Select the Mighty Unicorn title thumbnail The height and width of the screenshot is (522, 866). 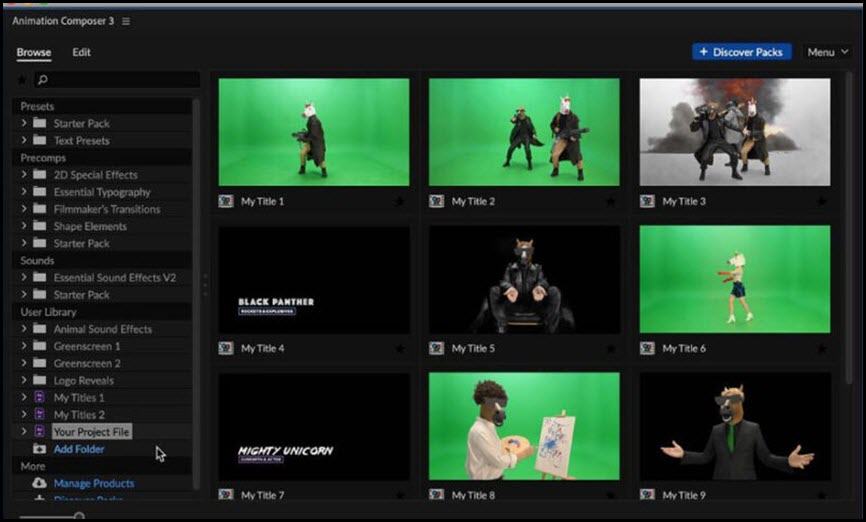pos(314,426)
